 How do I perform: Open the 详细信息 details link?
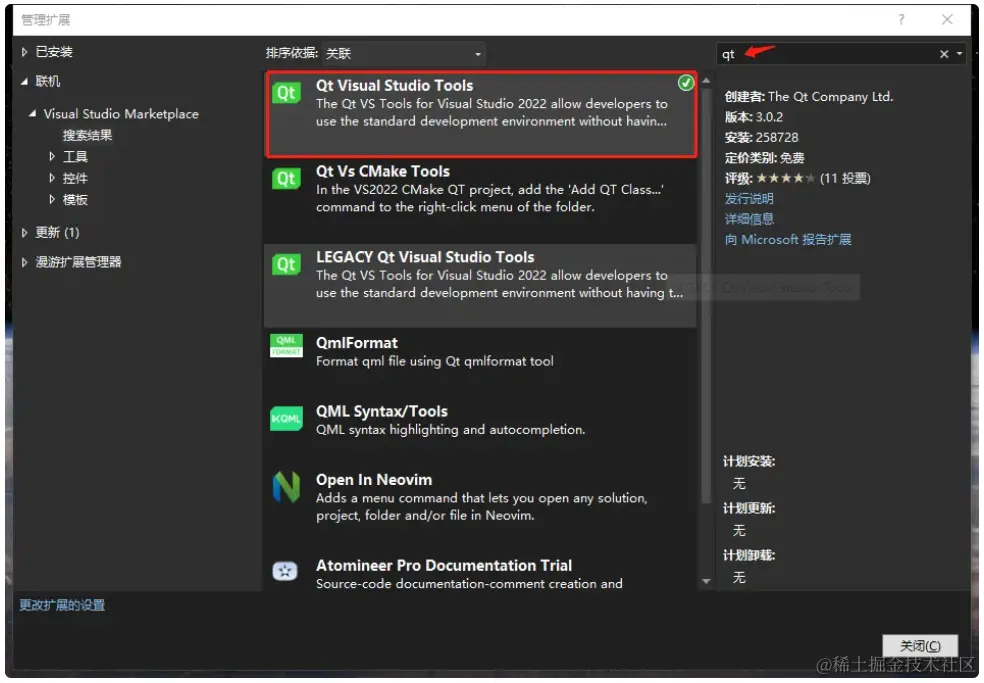pos(749,219)
